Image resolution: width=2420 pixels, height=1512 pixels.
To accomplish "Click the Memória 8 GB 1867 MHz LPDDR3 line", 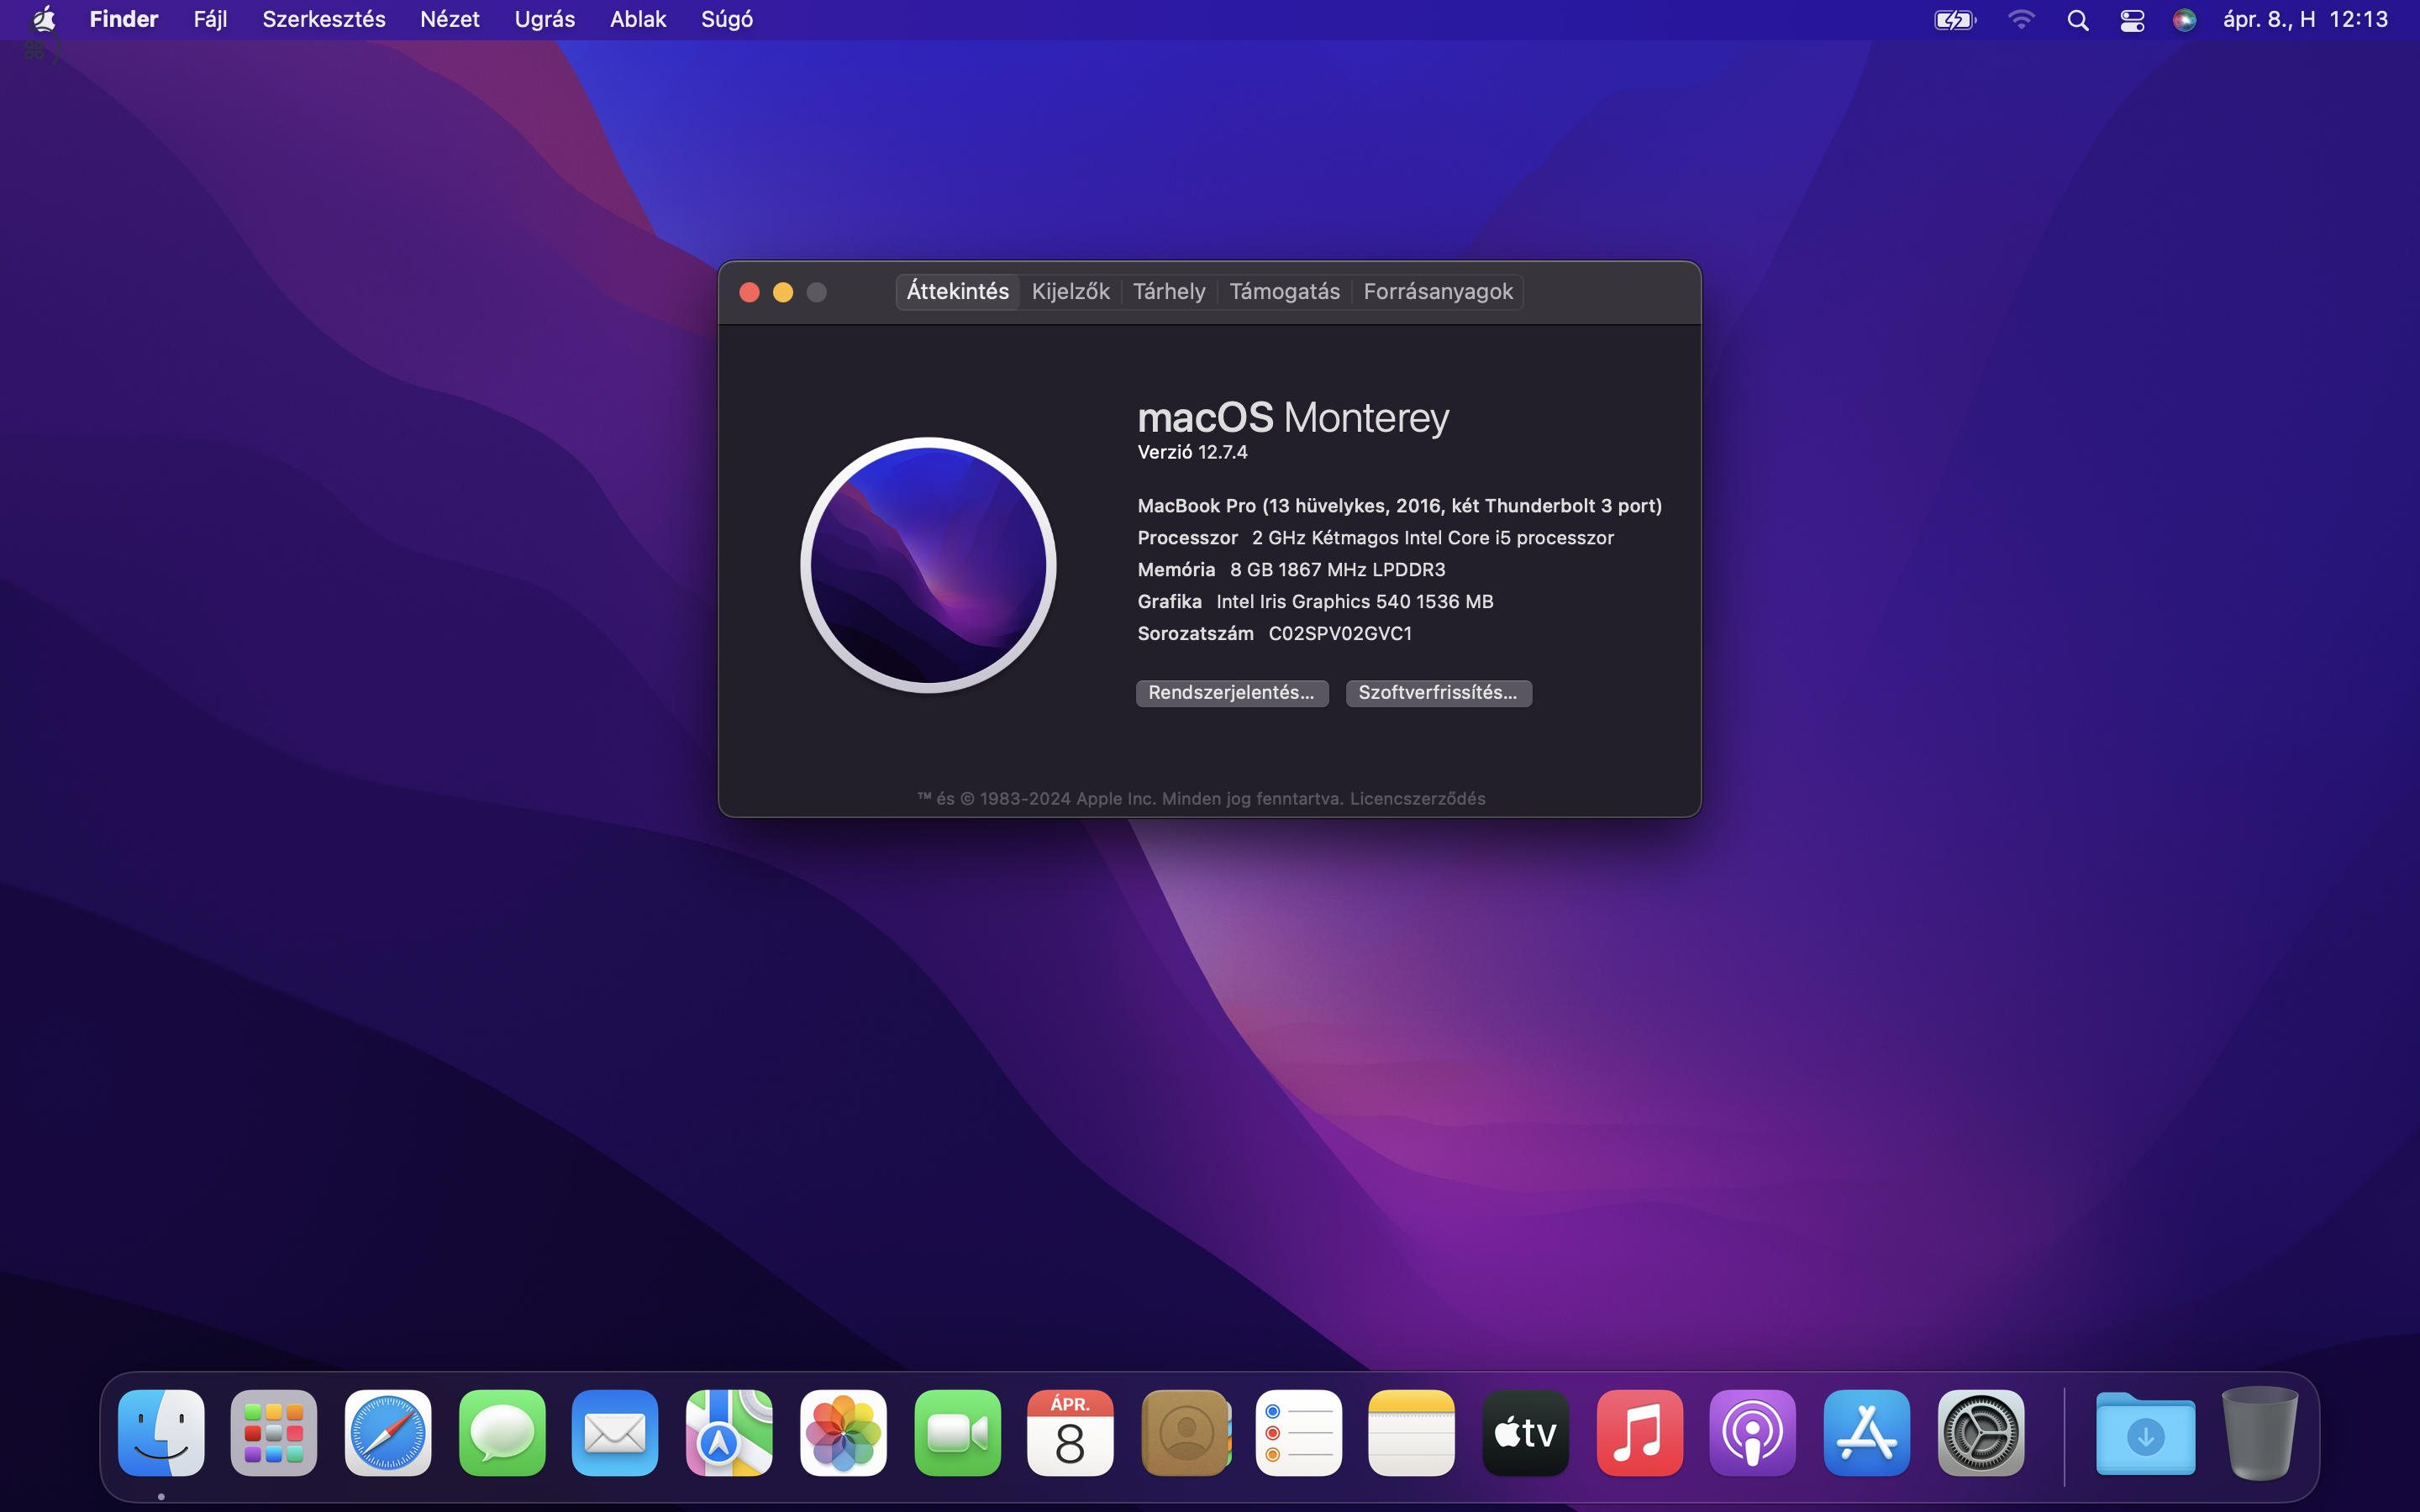I will (1291, 569).
